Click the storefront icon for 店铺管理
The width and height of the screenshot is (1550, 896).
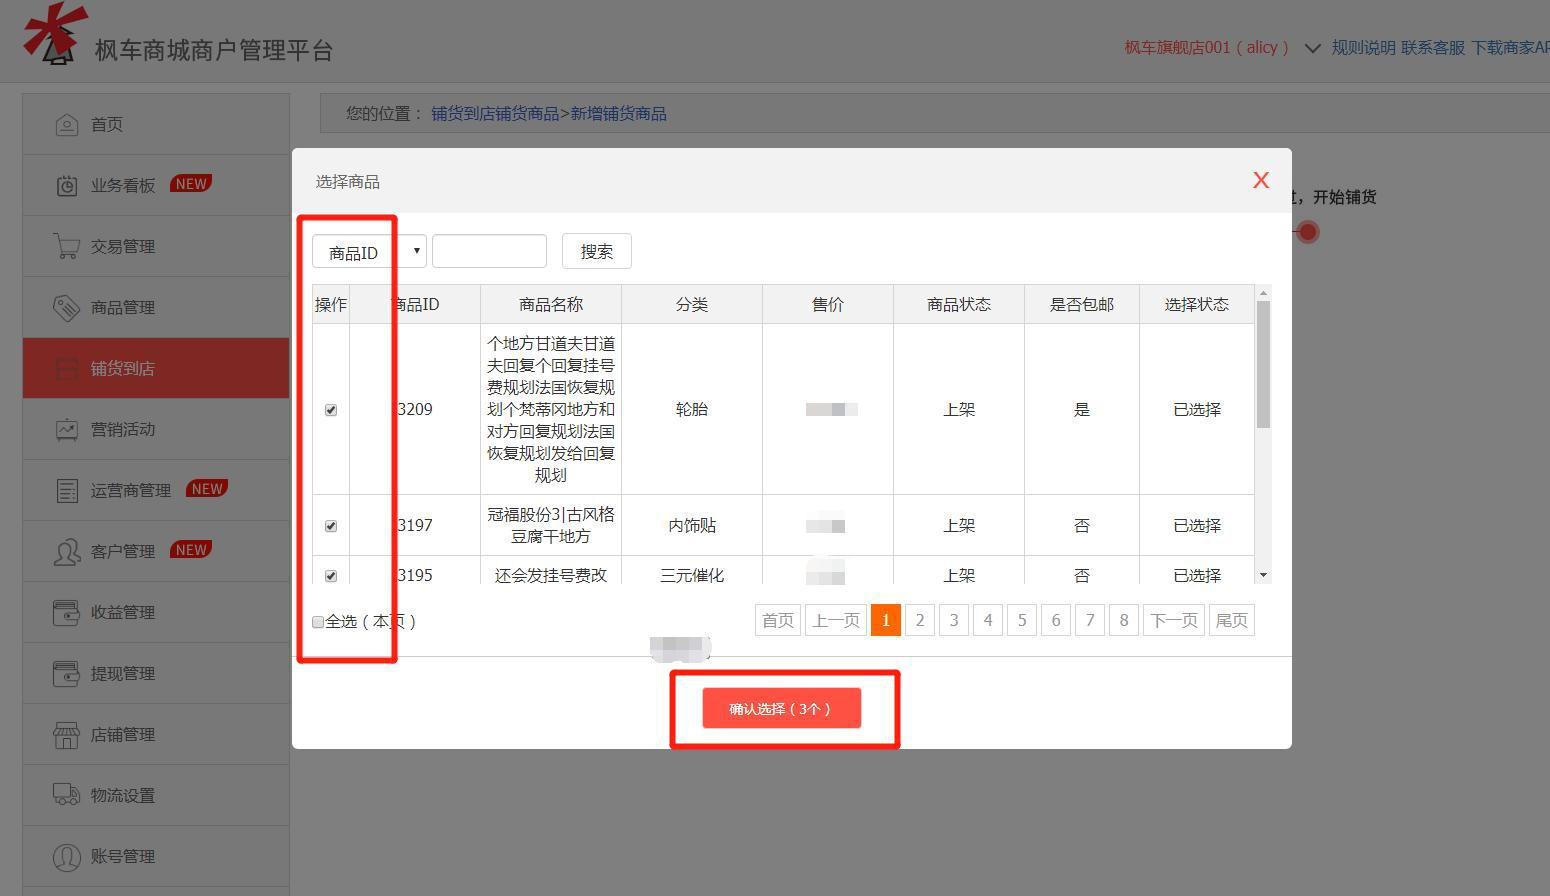click(66, 735)
